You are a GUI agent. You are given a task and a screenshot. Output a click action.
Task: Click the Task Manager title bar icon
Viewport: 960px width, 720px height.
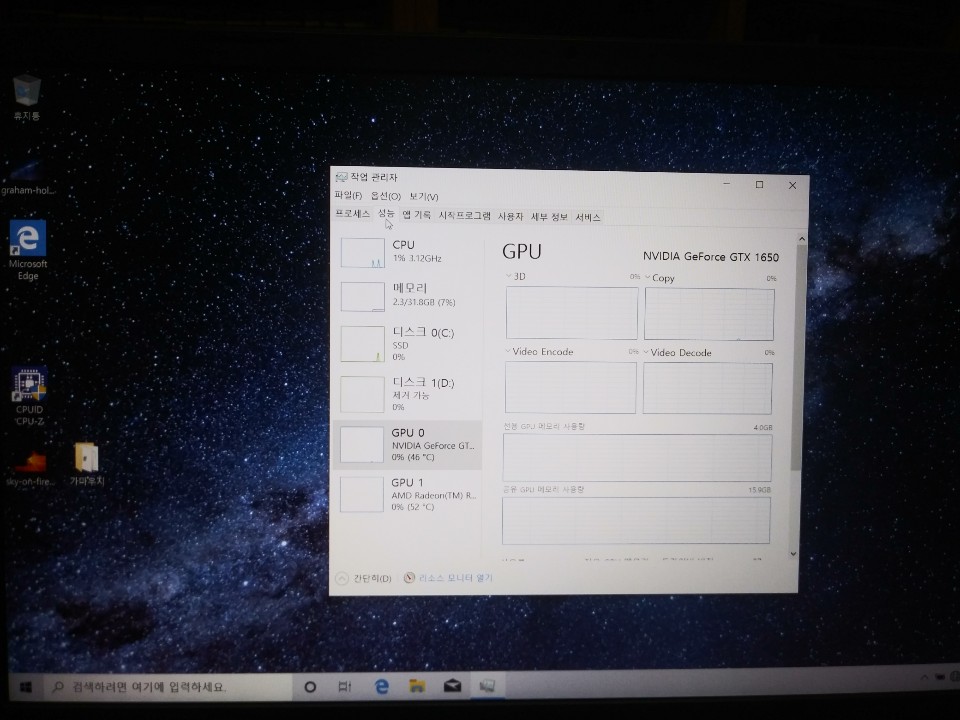coord(341,177)
